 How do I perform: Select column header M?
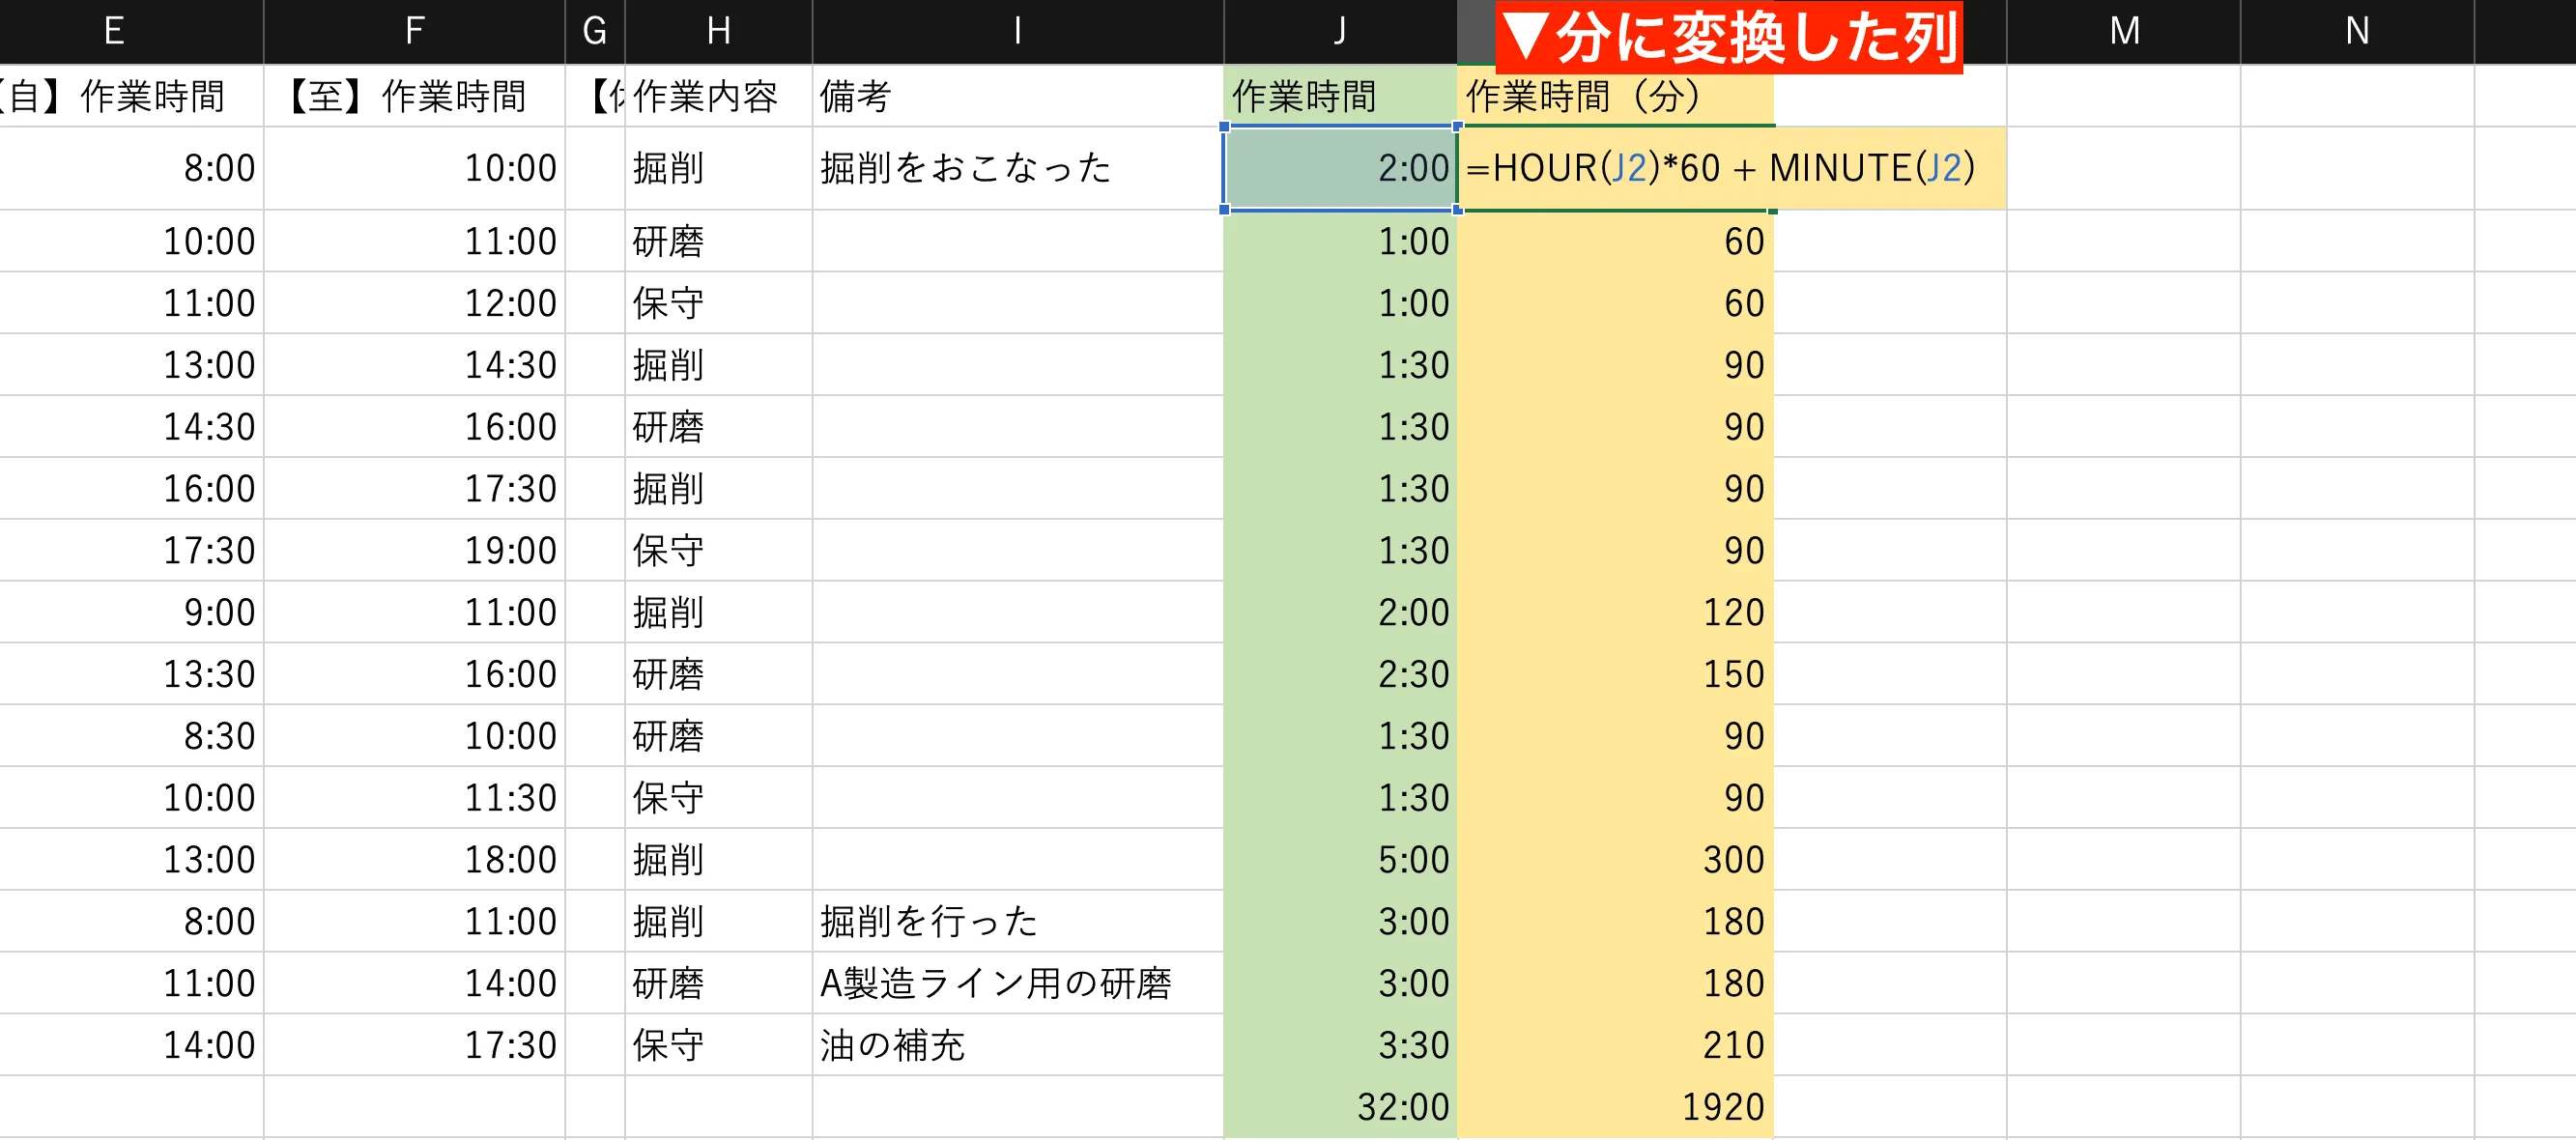pos(2125,29)
